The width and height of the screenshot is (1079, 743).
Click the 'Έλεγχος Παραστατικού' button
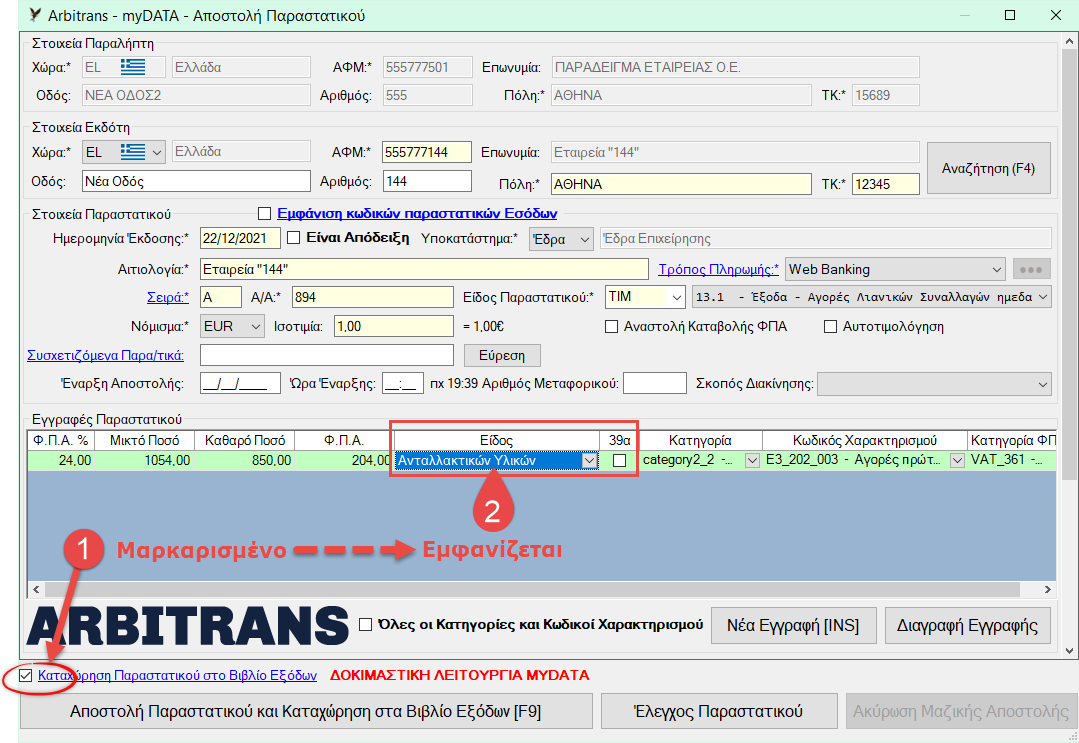[x=718, y=711]
